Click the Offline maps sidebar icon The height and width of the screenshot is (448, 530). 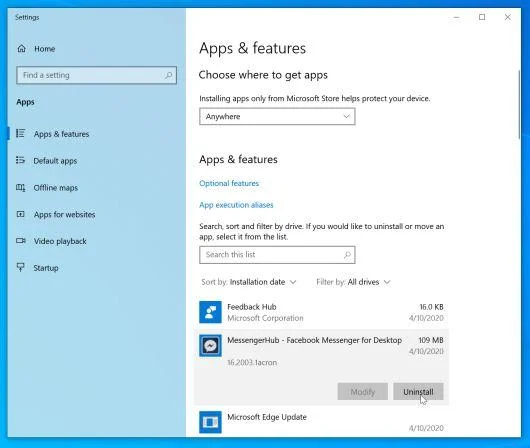pyautogui.click(x=21, y=187)
